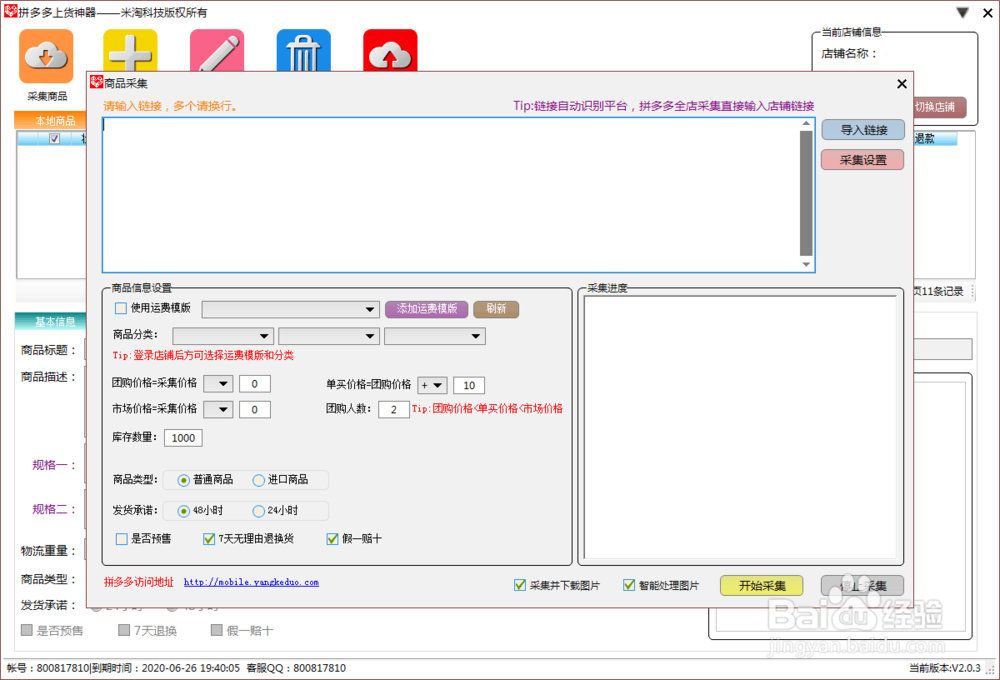Open 采集设置 settings button
1000x680 pixels.
(863, 160)
